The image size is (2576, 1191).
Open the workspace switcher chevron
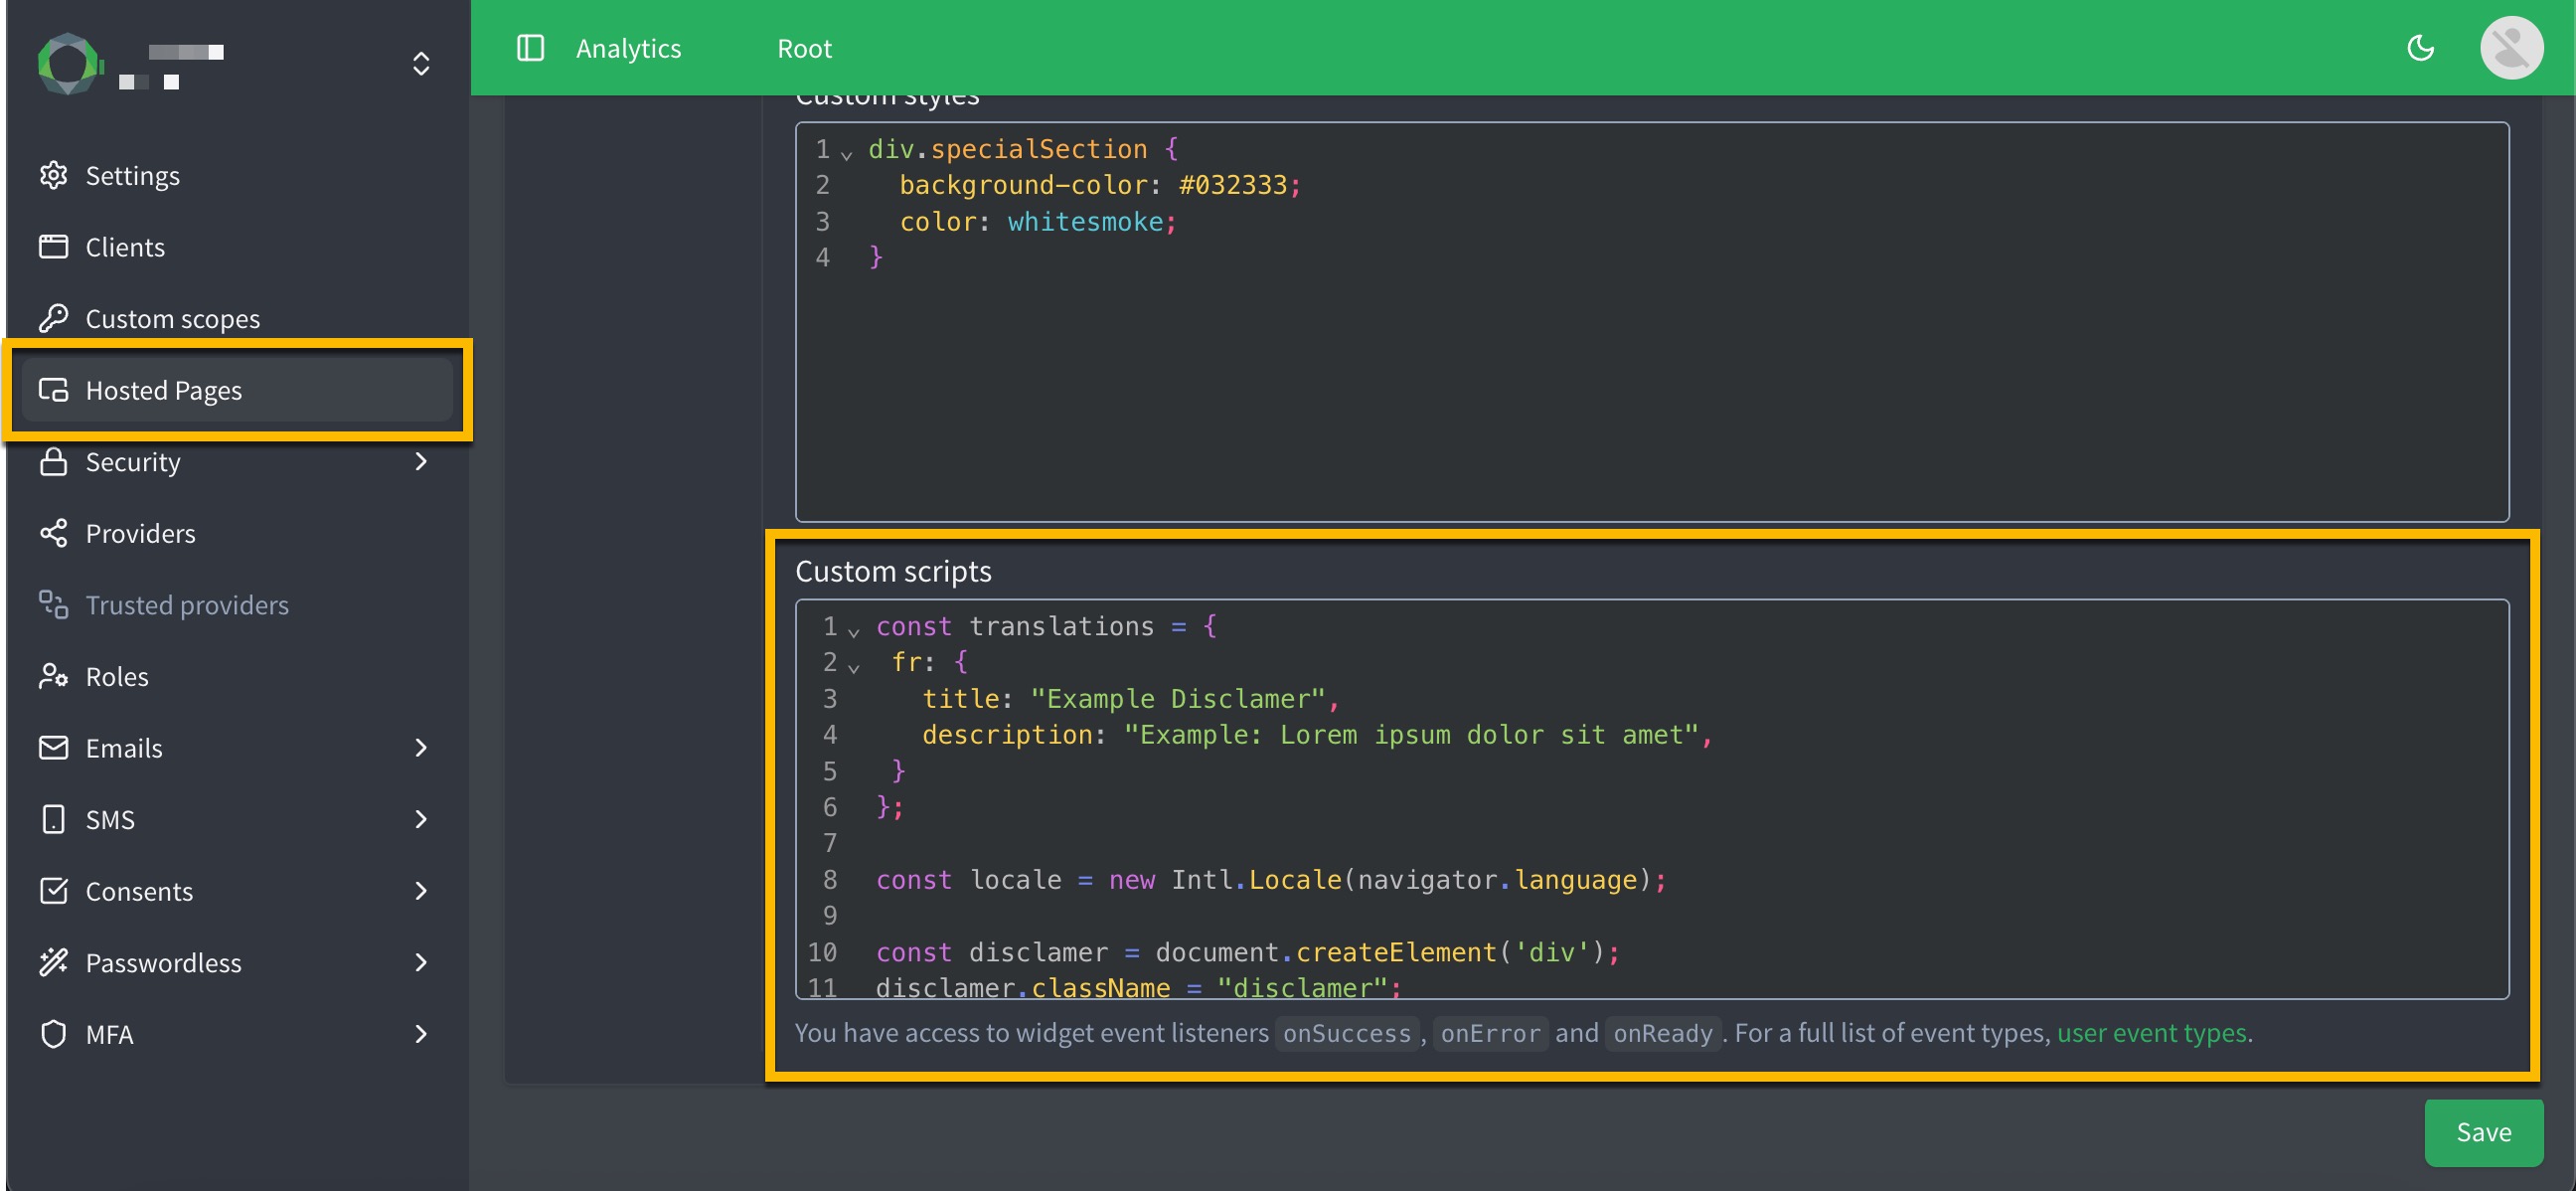(x=421, y=63)
